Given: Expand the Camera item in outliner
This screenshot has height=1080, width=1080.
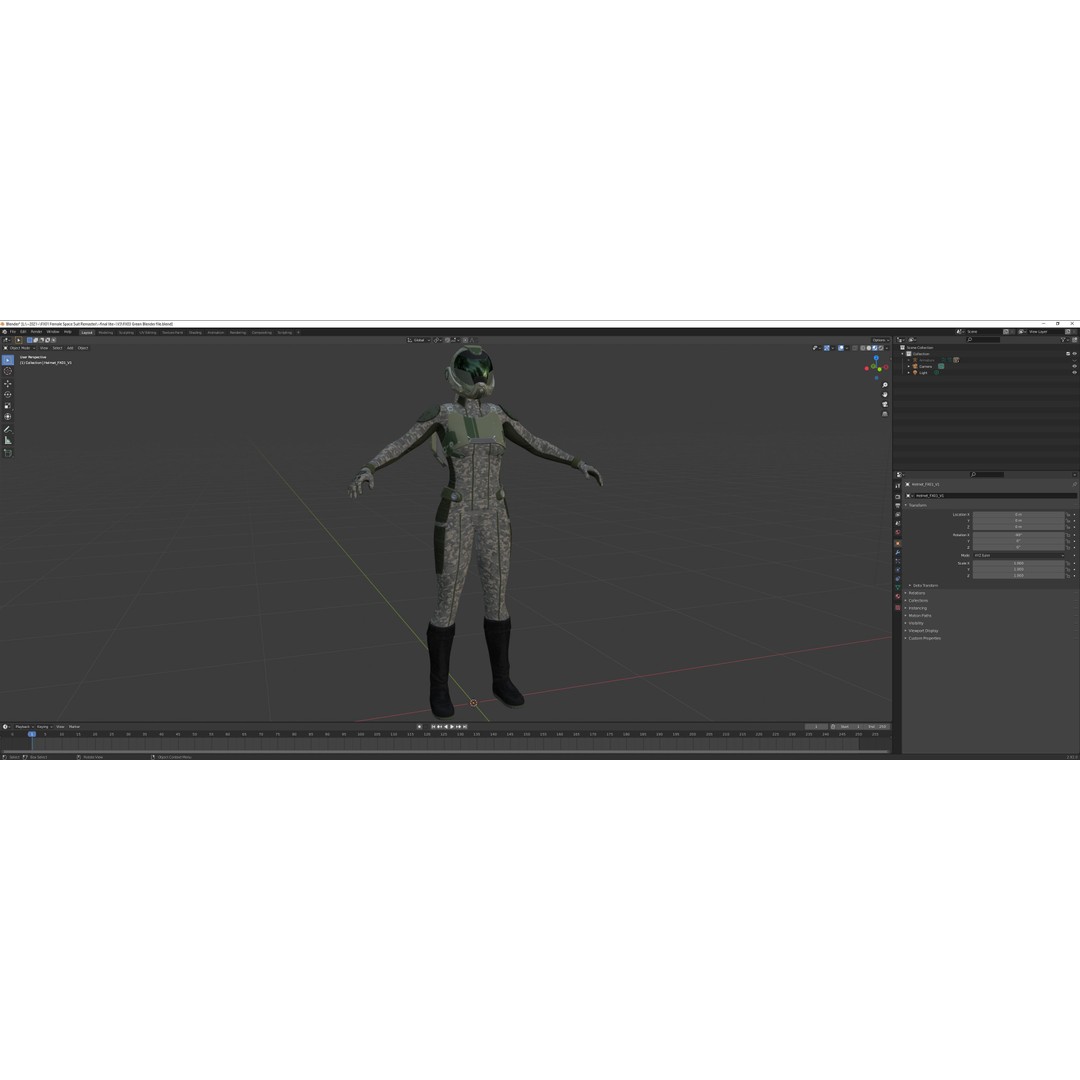Looking at the screenshot, I should tap(908, 366).
